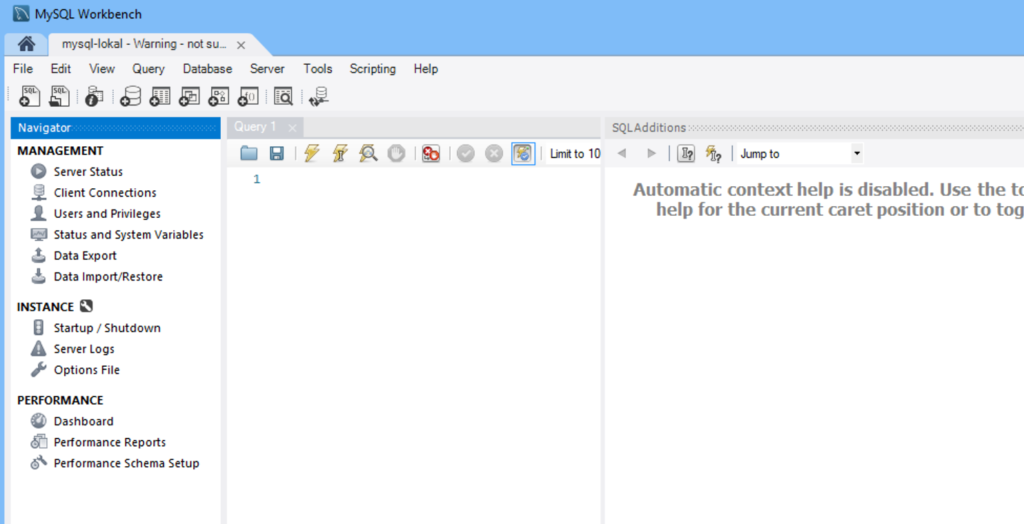Image resolution: width=1024 pixels, height=524 pixels.
Task: Open a script file in query editor
Action: 249,154
